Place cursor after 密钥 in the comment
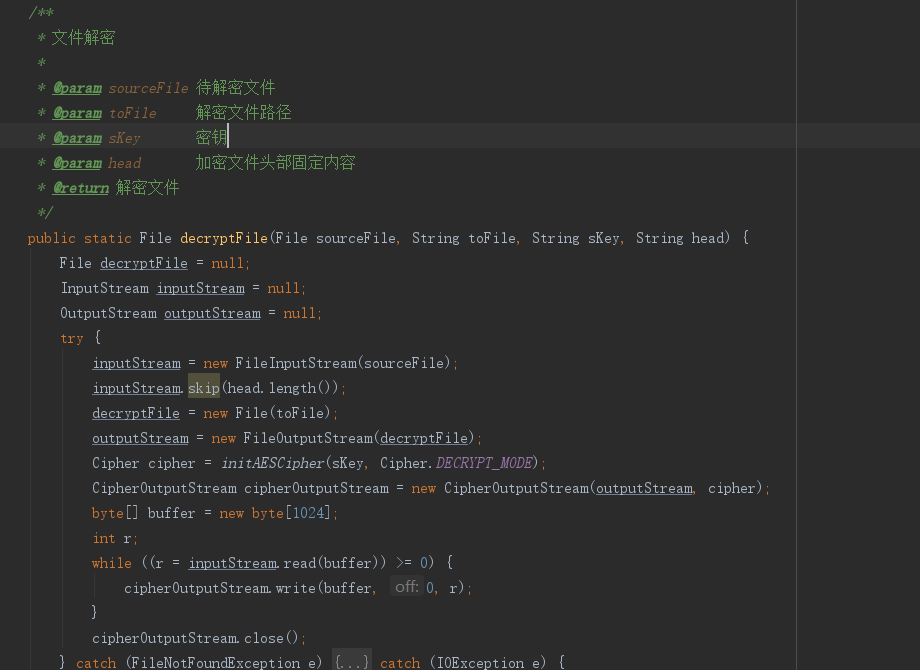The image size is (920, 670). pos(229,137)
